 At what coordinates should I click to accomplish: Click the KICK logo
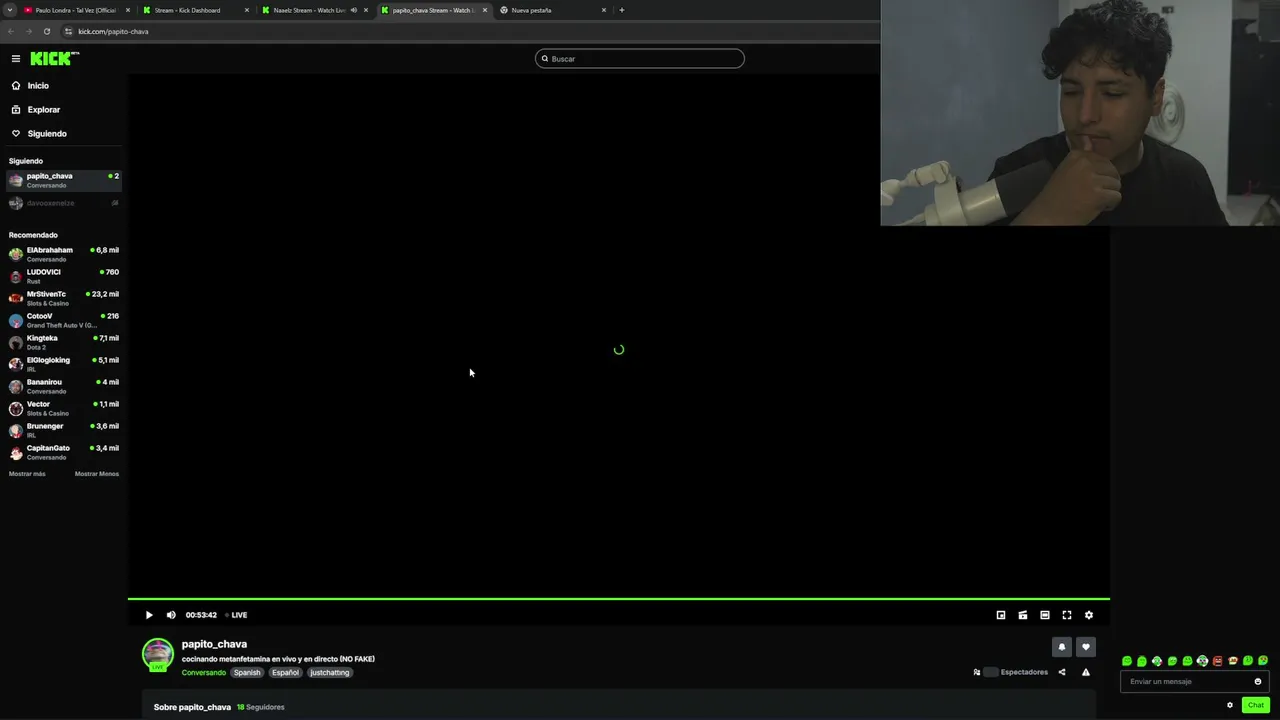[x=54, y=59]
